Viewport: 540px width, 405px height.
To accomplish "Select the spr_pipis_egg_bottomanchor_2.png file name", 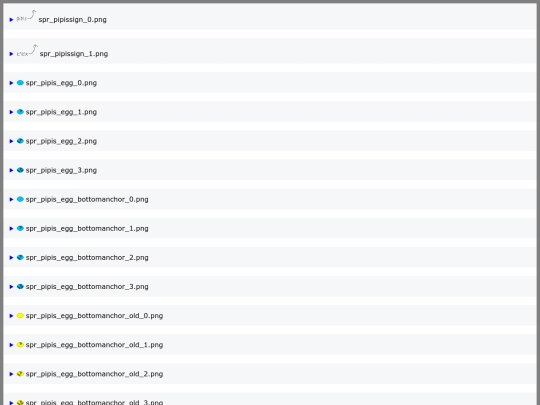I will pyautogui.click(x=87, y=258).
